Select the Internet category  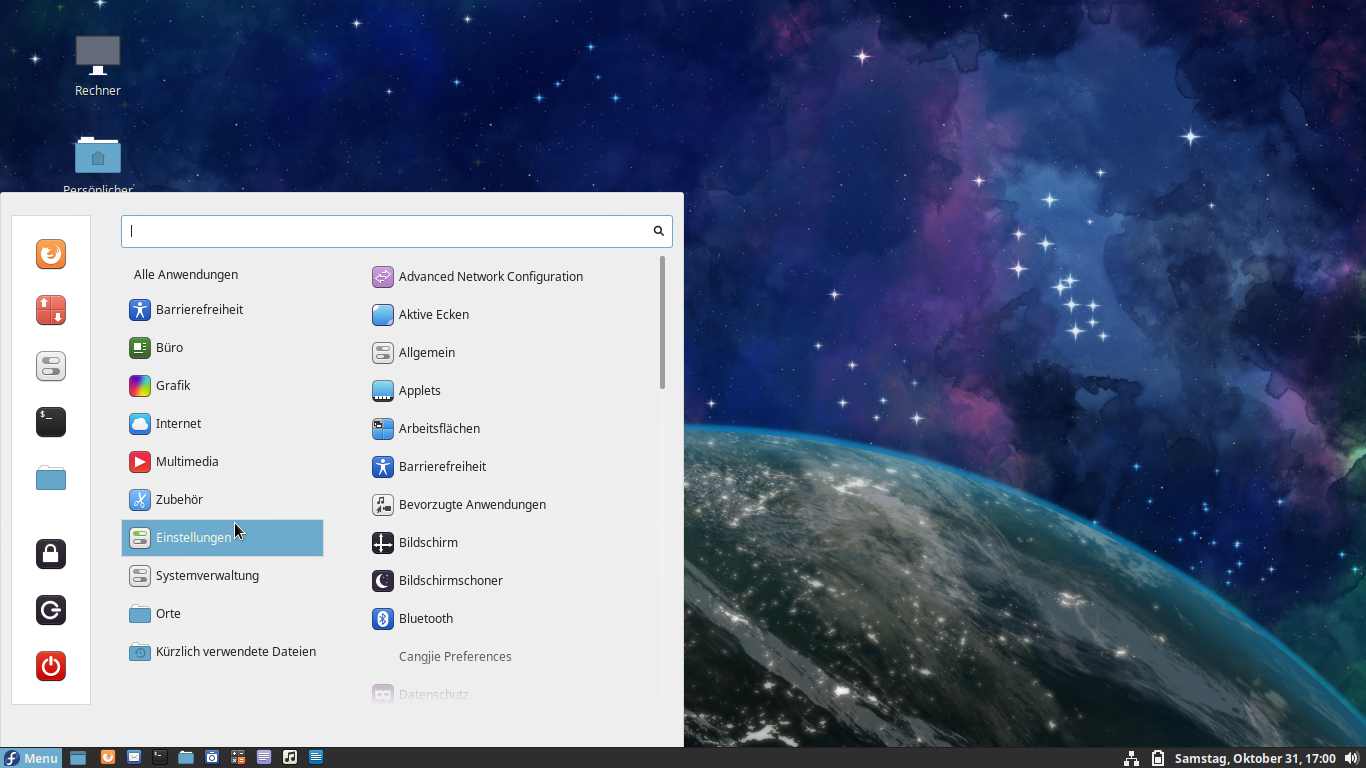tap(222, 424)
